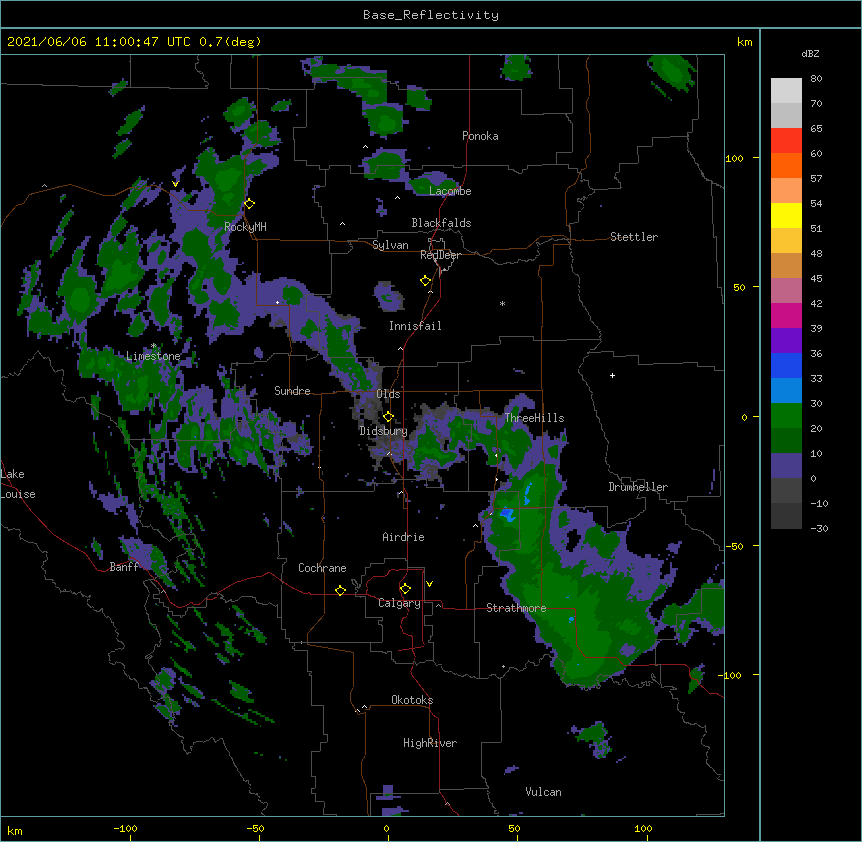The width and height of the screenshot is (862, 842).
Task: Click the Banff label
Action: click(124, 567)
